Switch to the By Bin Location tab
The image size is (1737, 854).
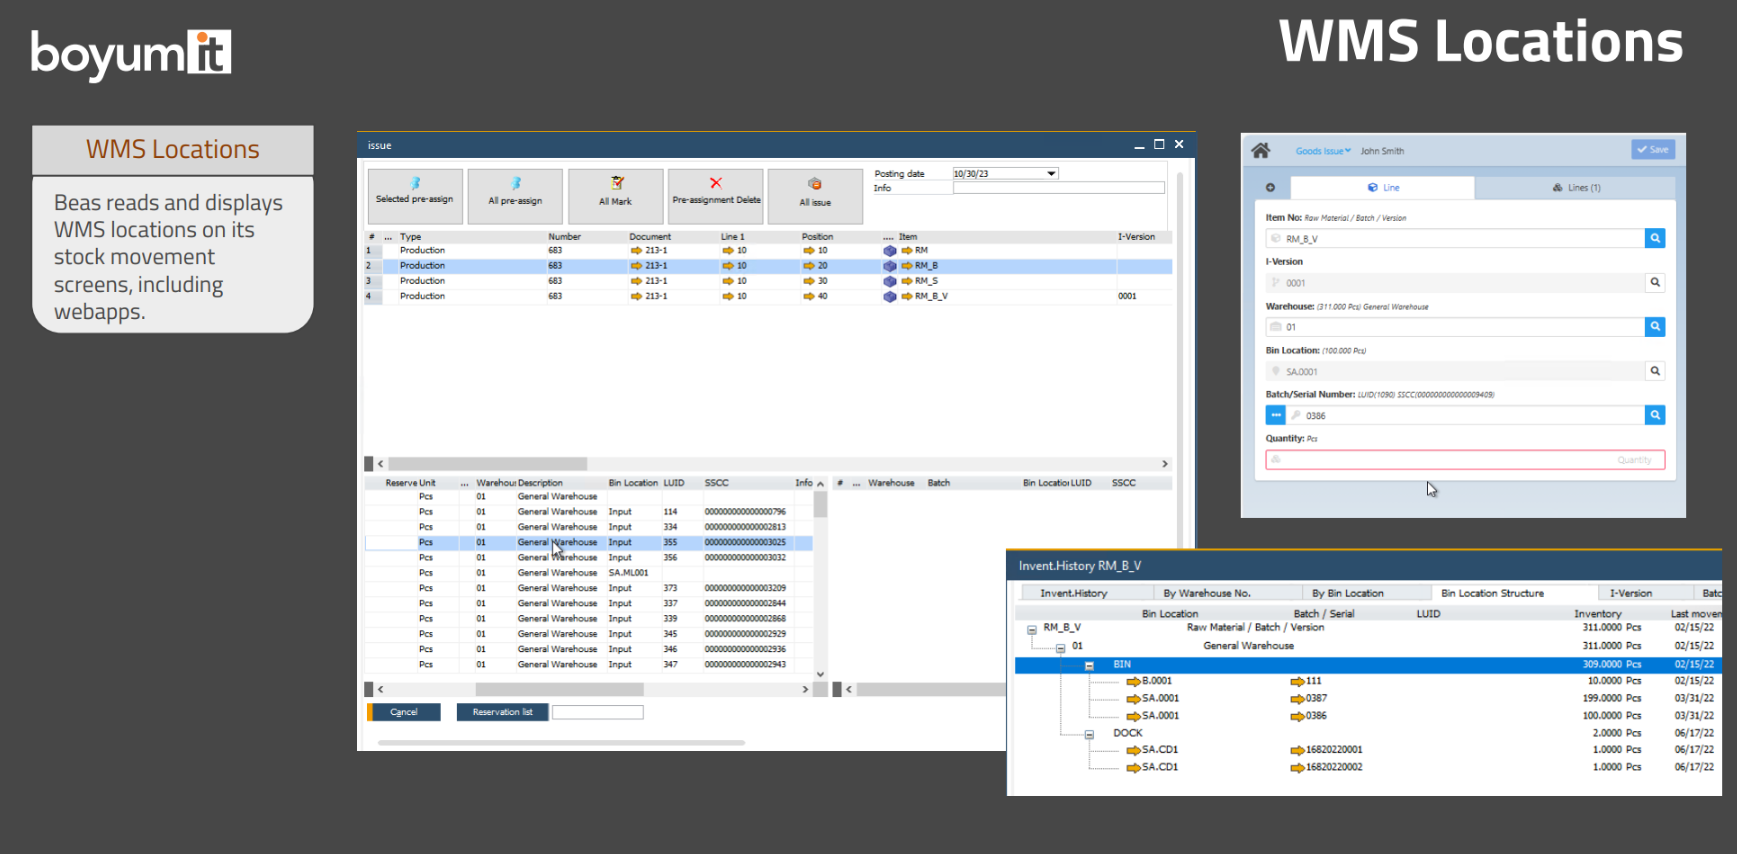click(1347, 593)
